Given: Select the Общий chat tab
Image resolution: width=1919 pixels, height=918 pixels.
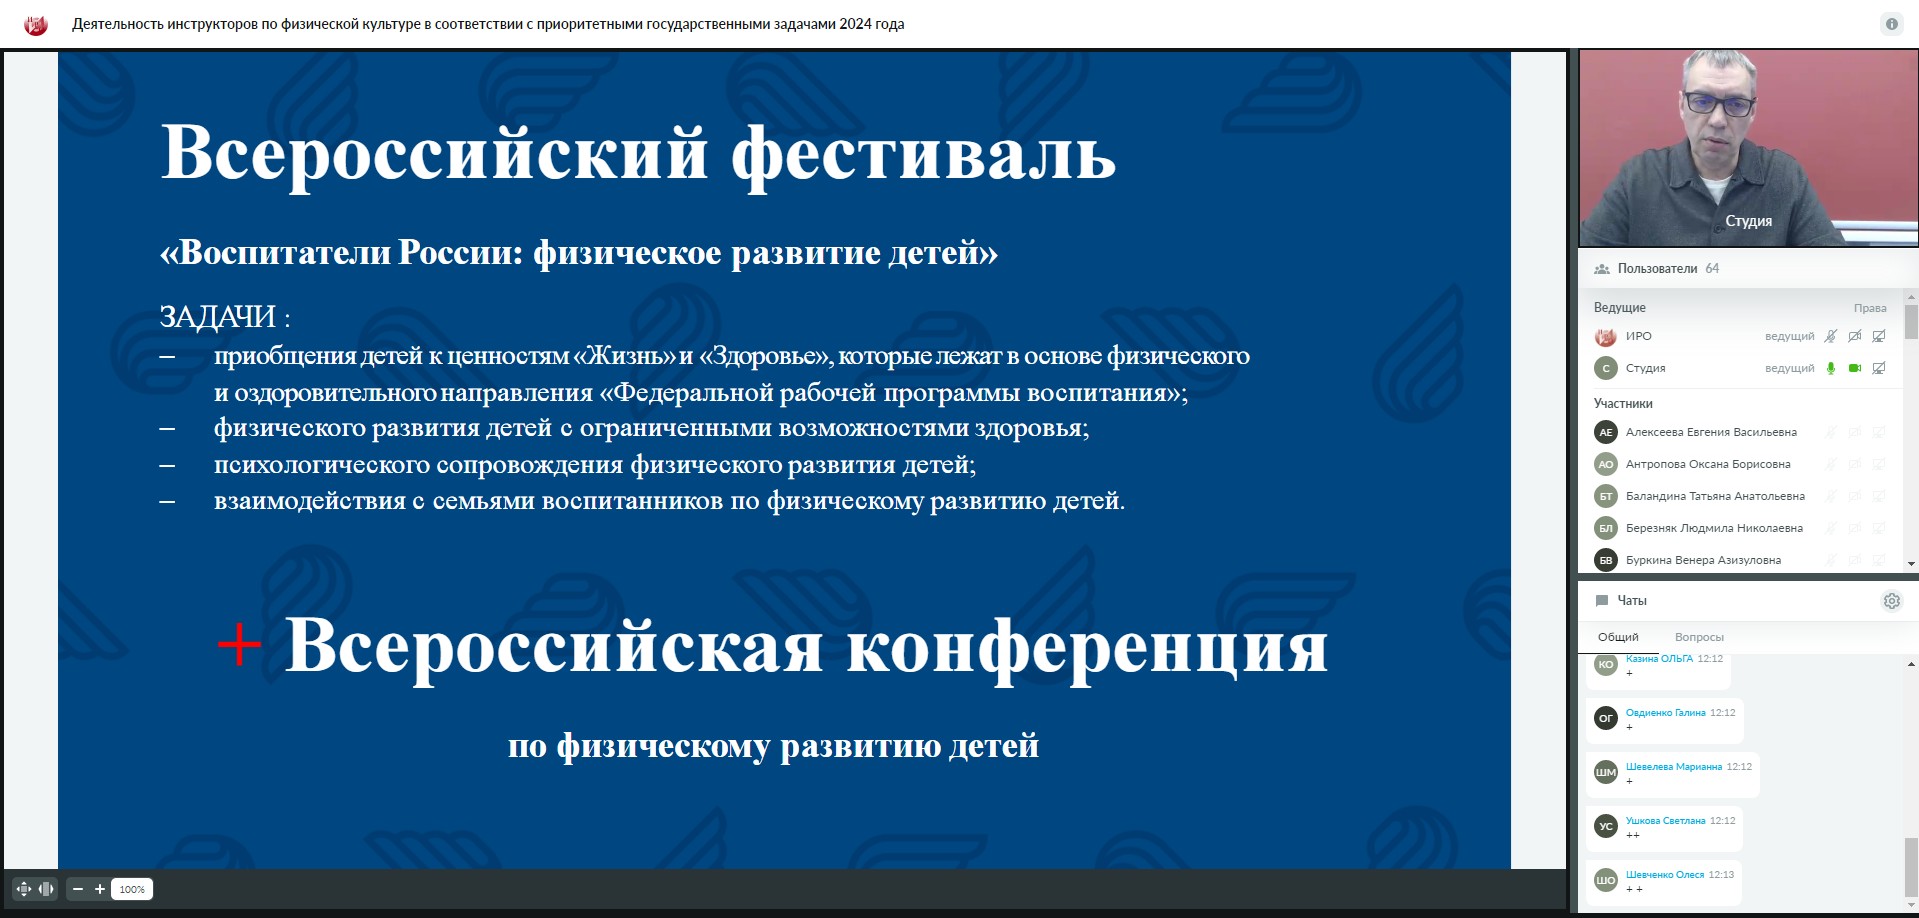Looking at the screenshot, I should pos(1618,637).
